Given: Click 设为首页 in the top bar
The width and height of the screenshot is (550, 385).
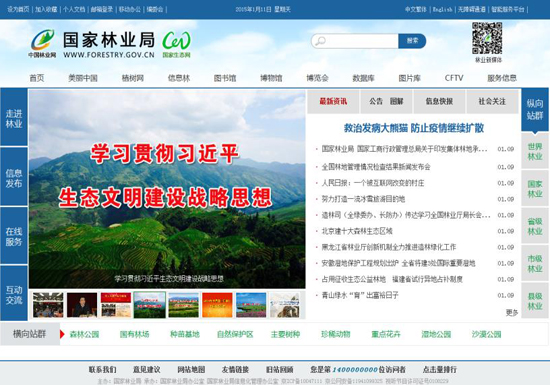Looking at the screenshot, I should tap(18, 9).
